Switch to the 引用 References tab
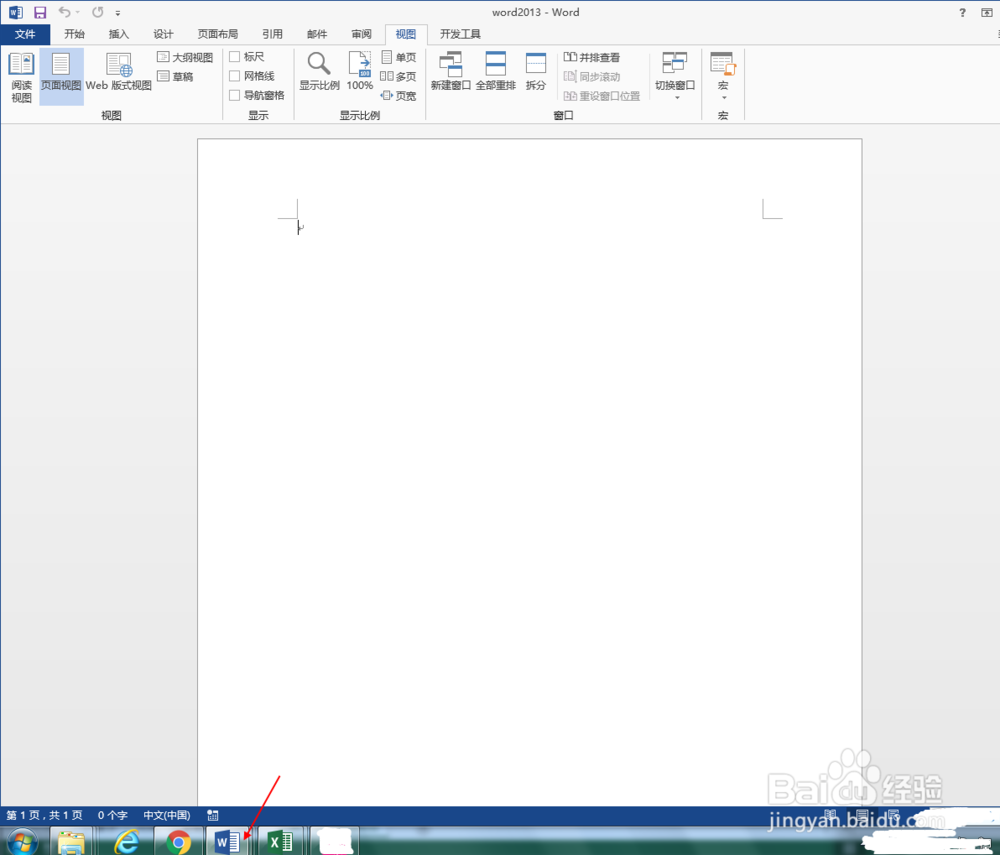Screen dimensions: 1000x855 coord(272,34)
